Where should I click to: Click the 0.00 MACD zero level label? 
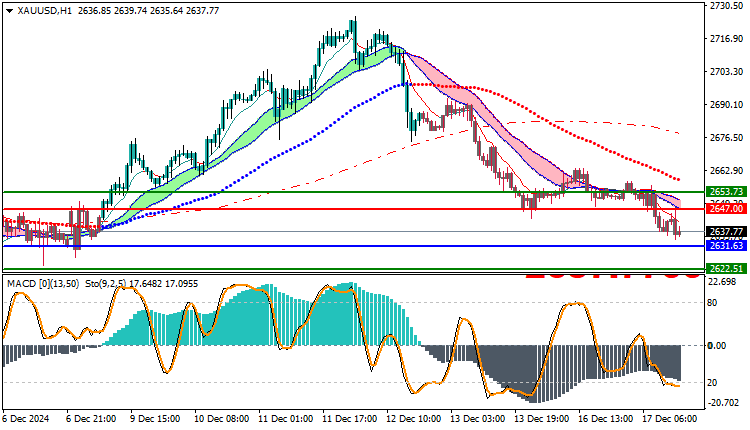click(x=717, y=345)
